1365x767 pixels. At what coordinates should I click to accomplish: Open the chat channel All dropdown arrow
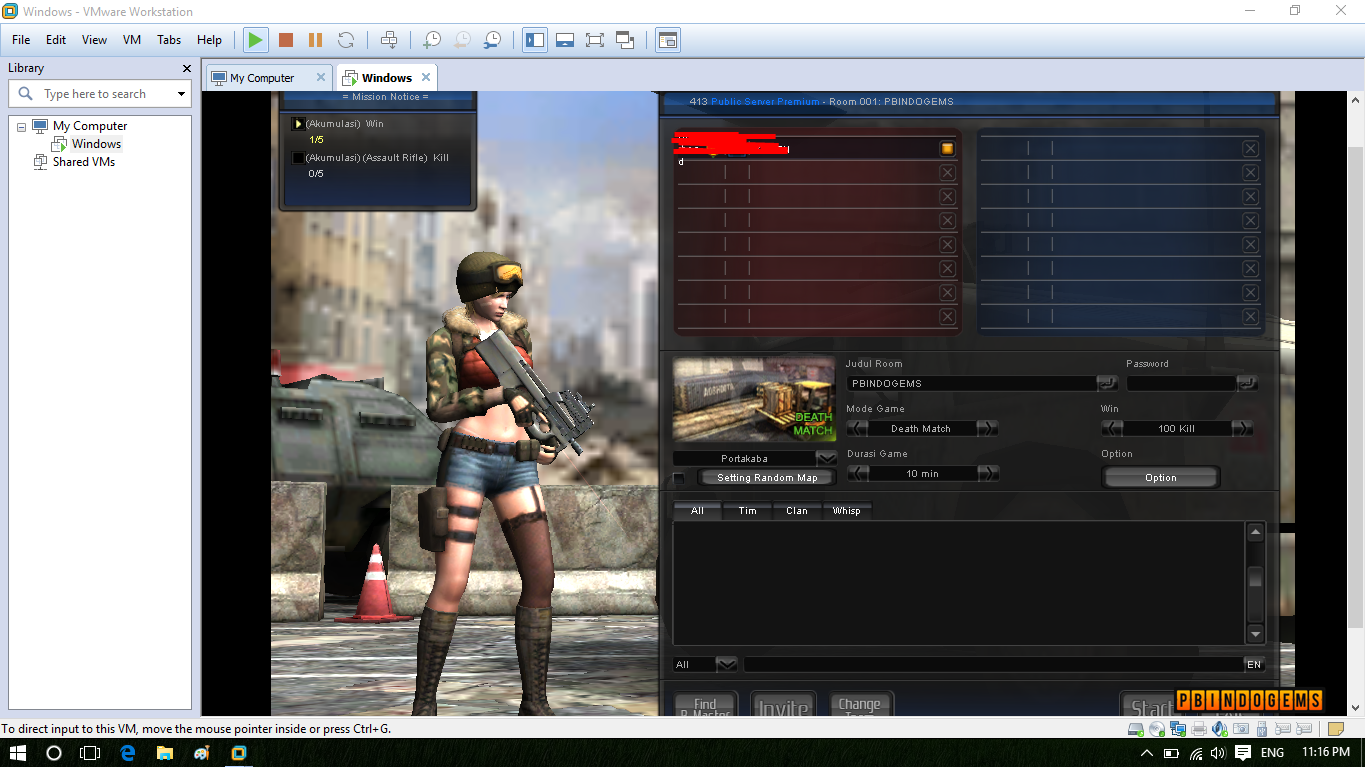pos(727,664)
